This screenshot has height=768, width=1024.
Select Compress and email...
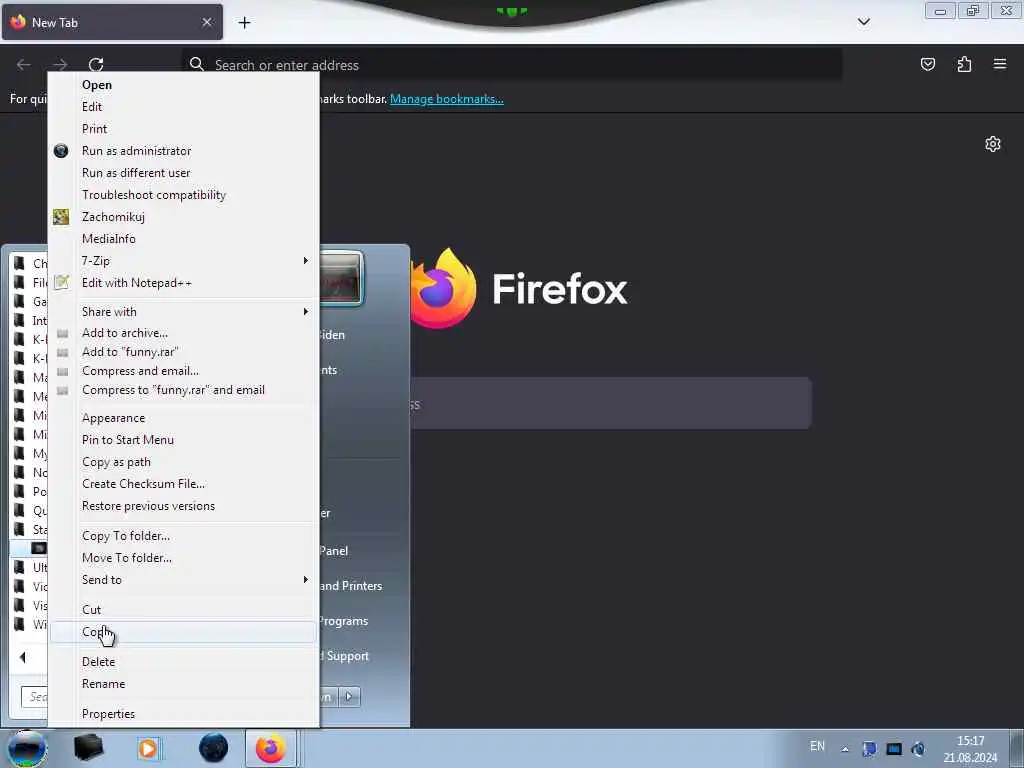[184, 371]
